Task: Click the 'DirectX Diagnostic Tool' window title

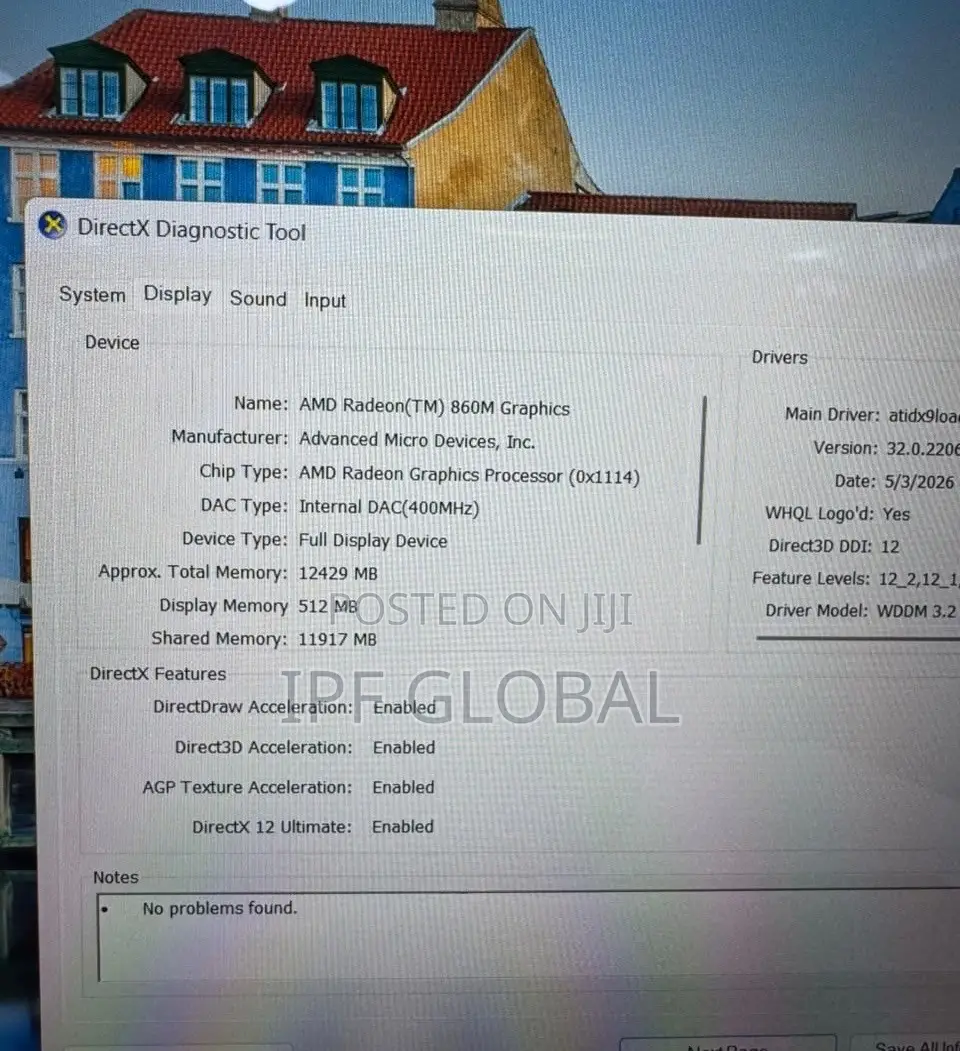Action: coord(192,230)
